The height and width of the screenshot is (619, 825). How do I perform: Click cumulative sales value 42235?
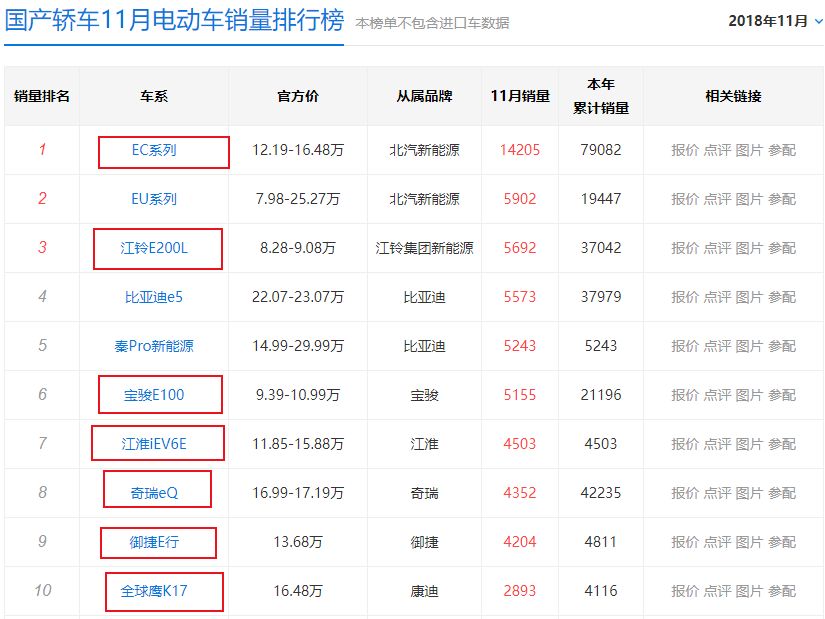point(601,493)
